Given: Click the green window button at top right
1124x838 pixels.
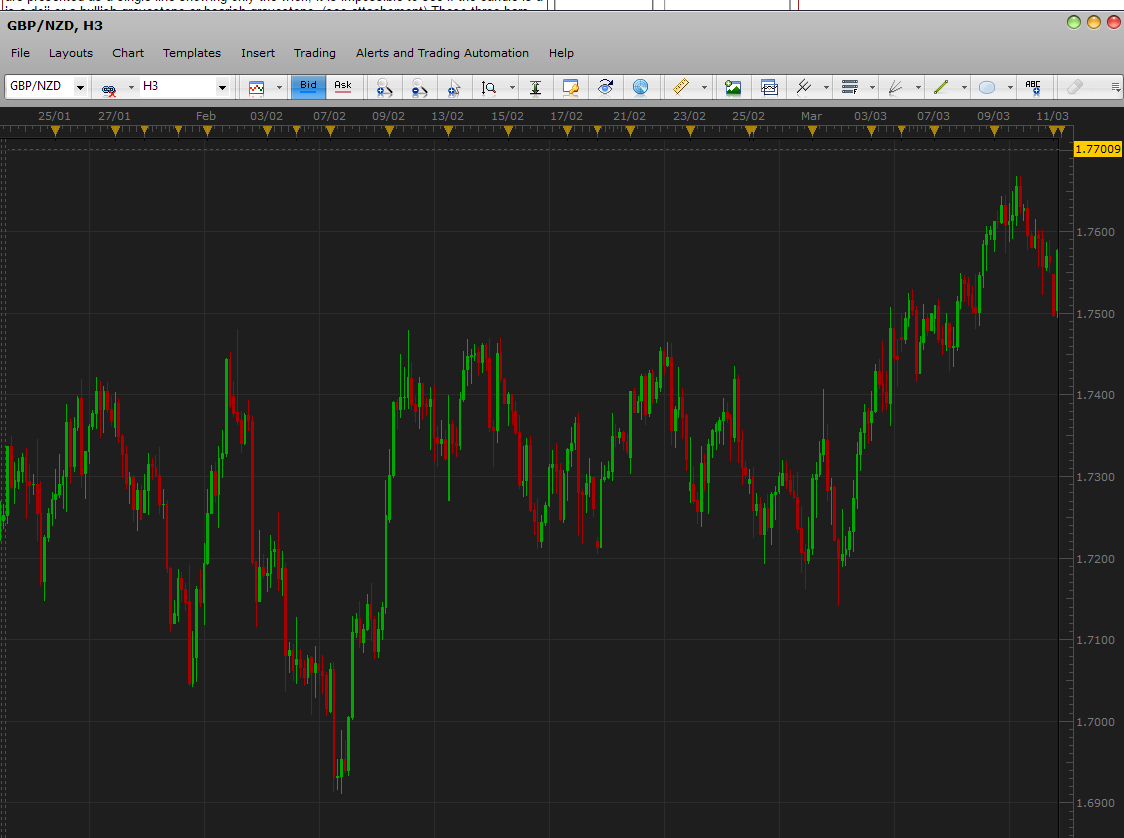Looking at the screenshot, I should (1074, 22).
